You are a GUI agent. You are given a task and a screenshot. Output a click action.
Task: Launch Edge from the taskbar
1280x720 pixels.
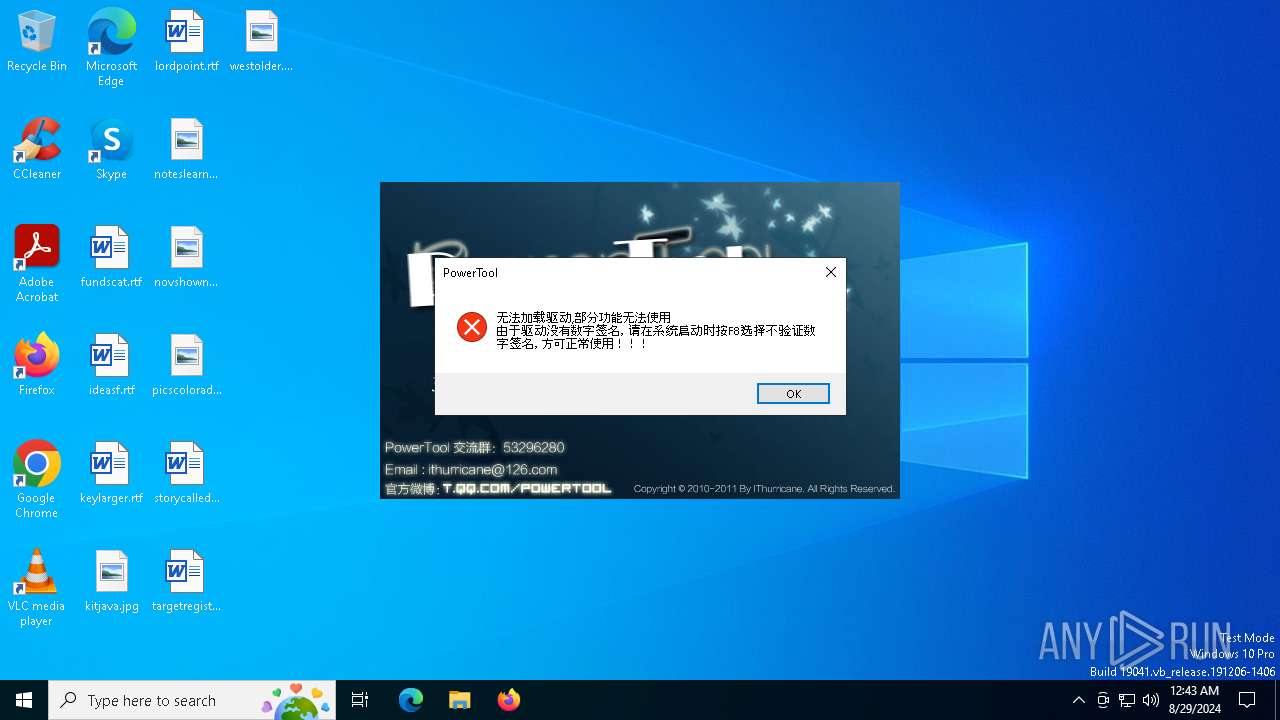pyautogui.click(x=411, y=700)
